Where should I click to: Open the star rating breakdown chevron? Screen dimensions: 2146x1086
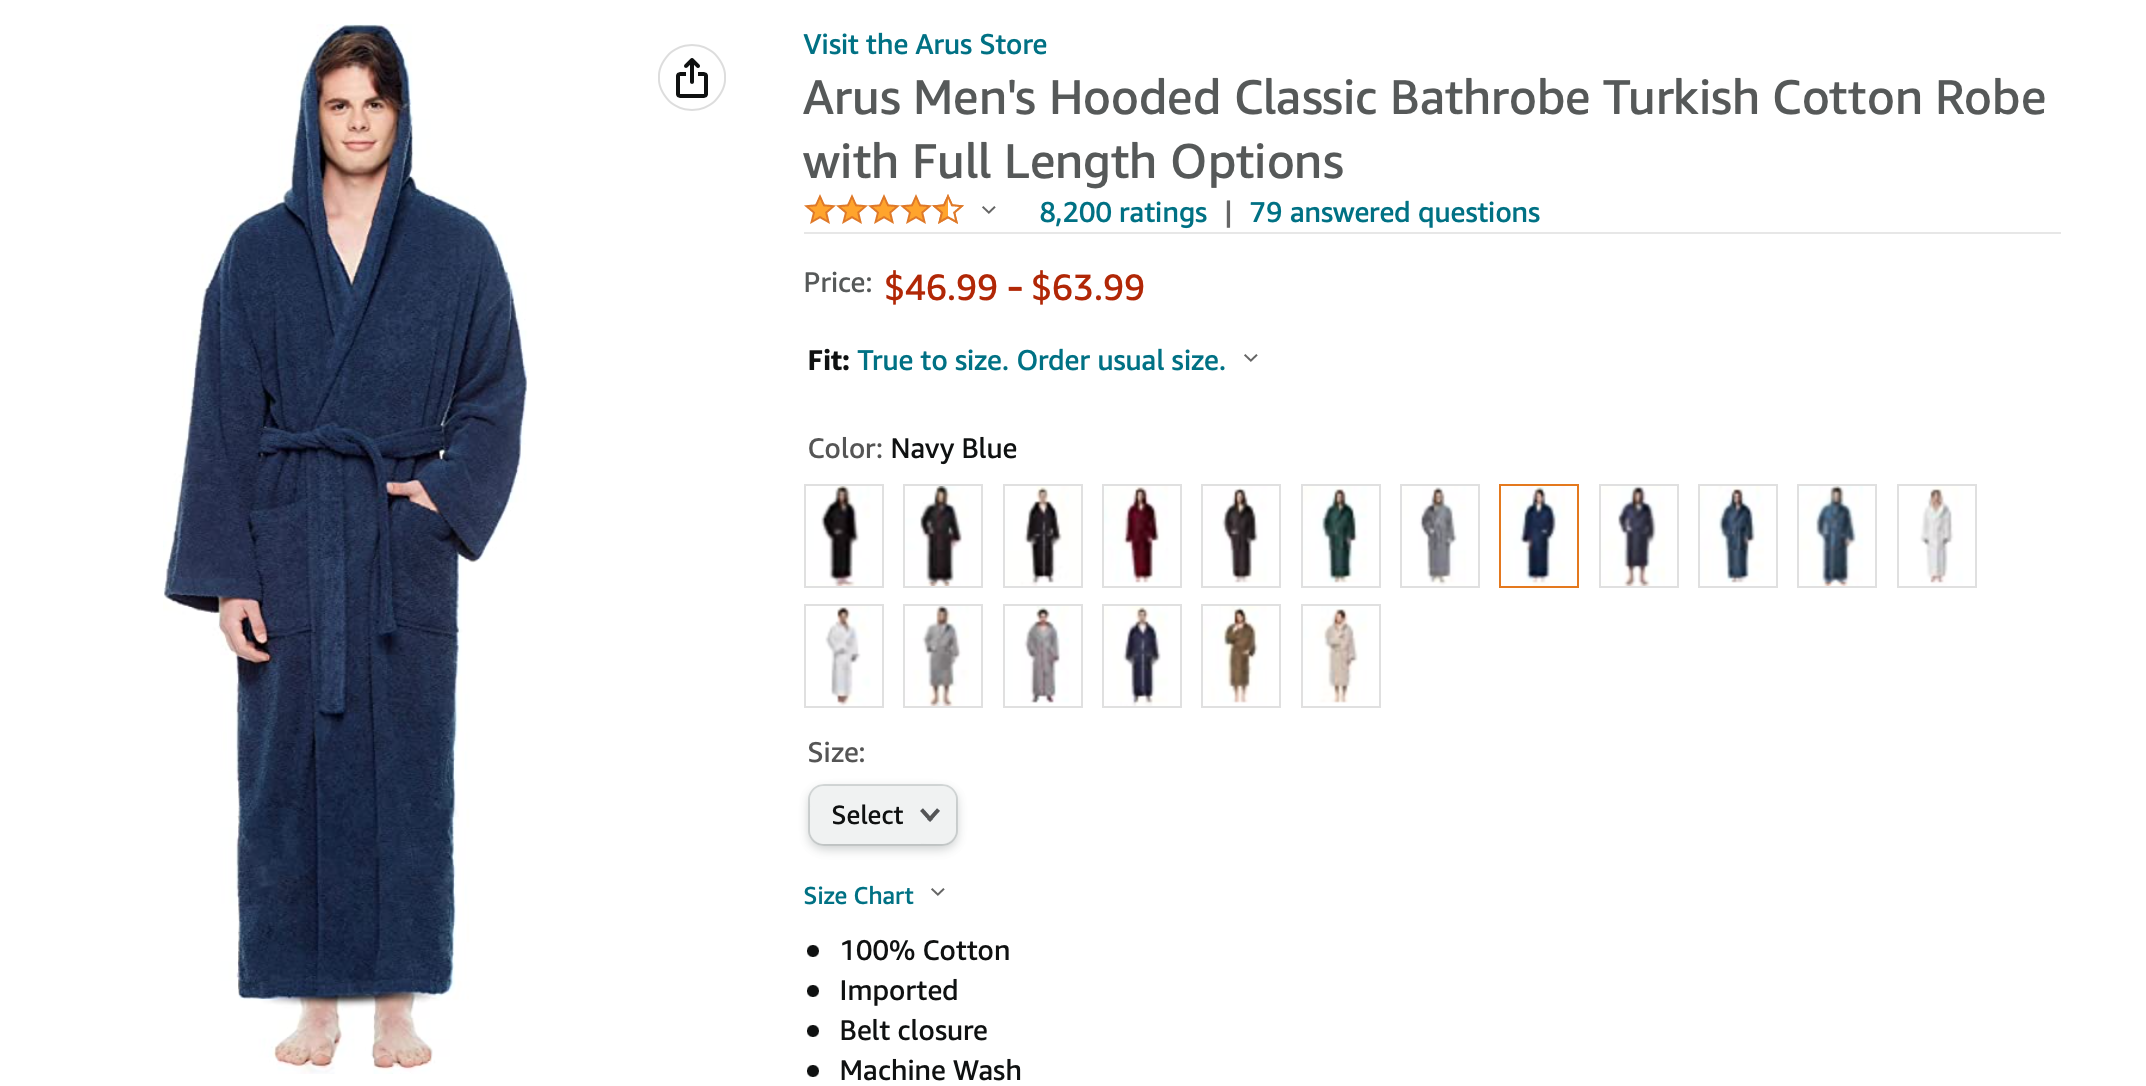coord(989,210)
